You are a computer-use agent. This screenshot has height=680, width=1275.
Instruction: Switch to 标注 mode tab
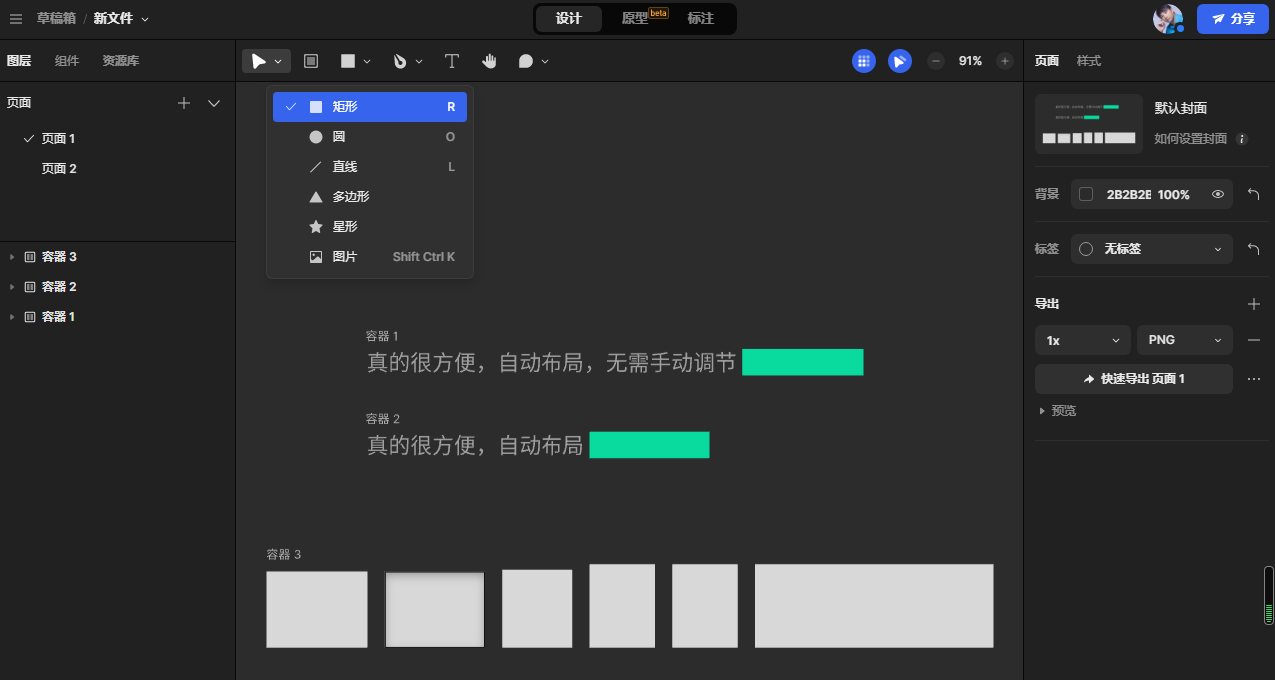(x=701, y=19)
